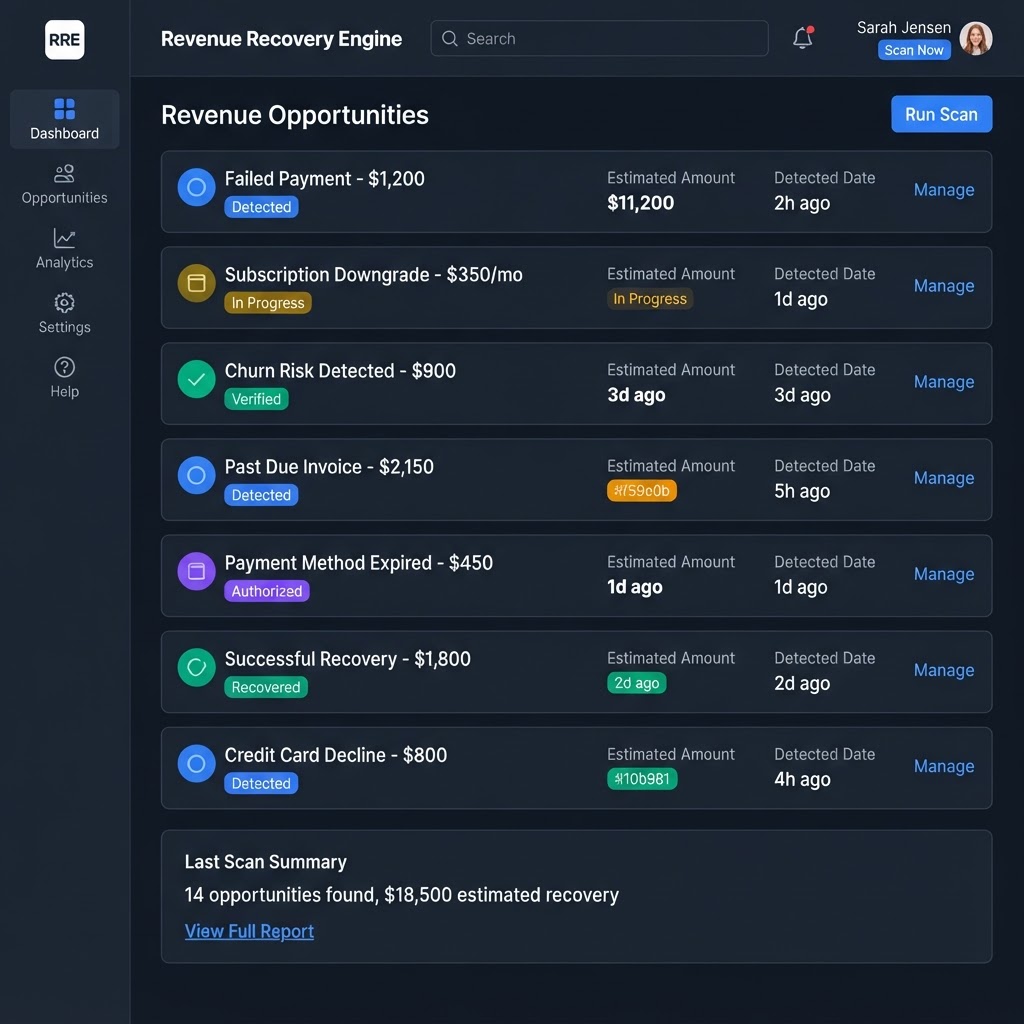
Task: Click the RRE logo icon
Action: (x=64, y=39)
